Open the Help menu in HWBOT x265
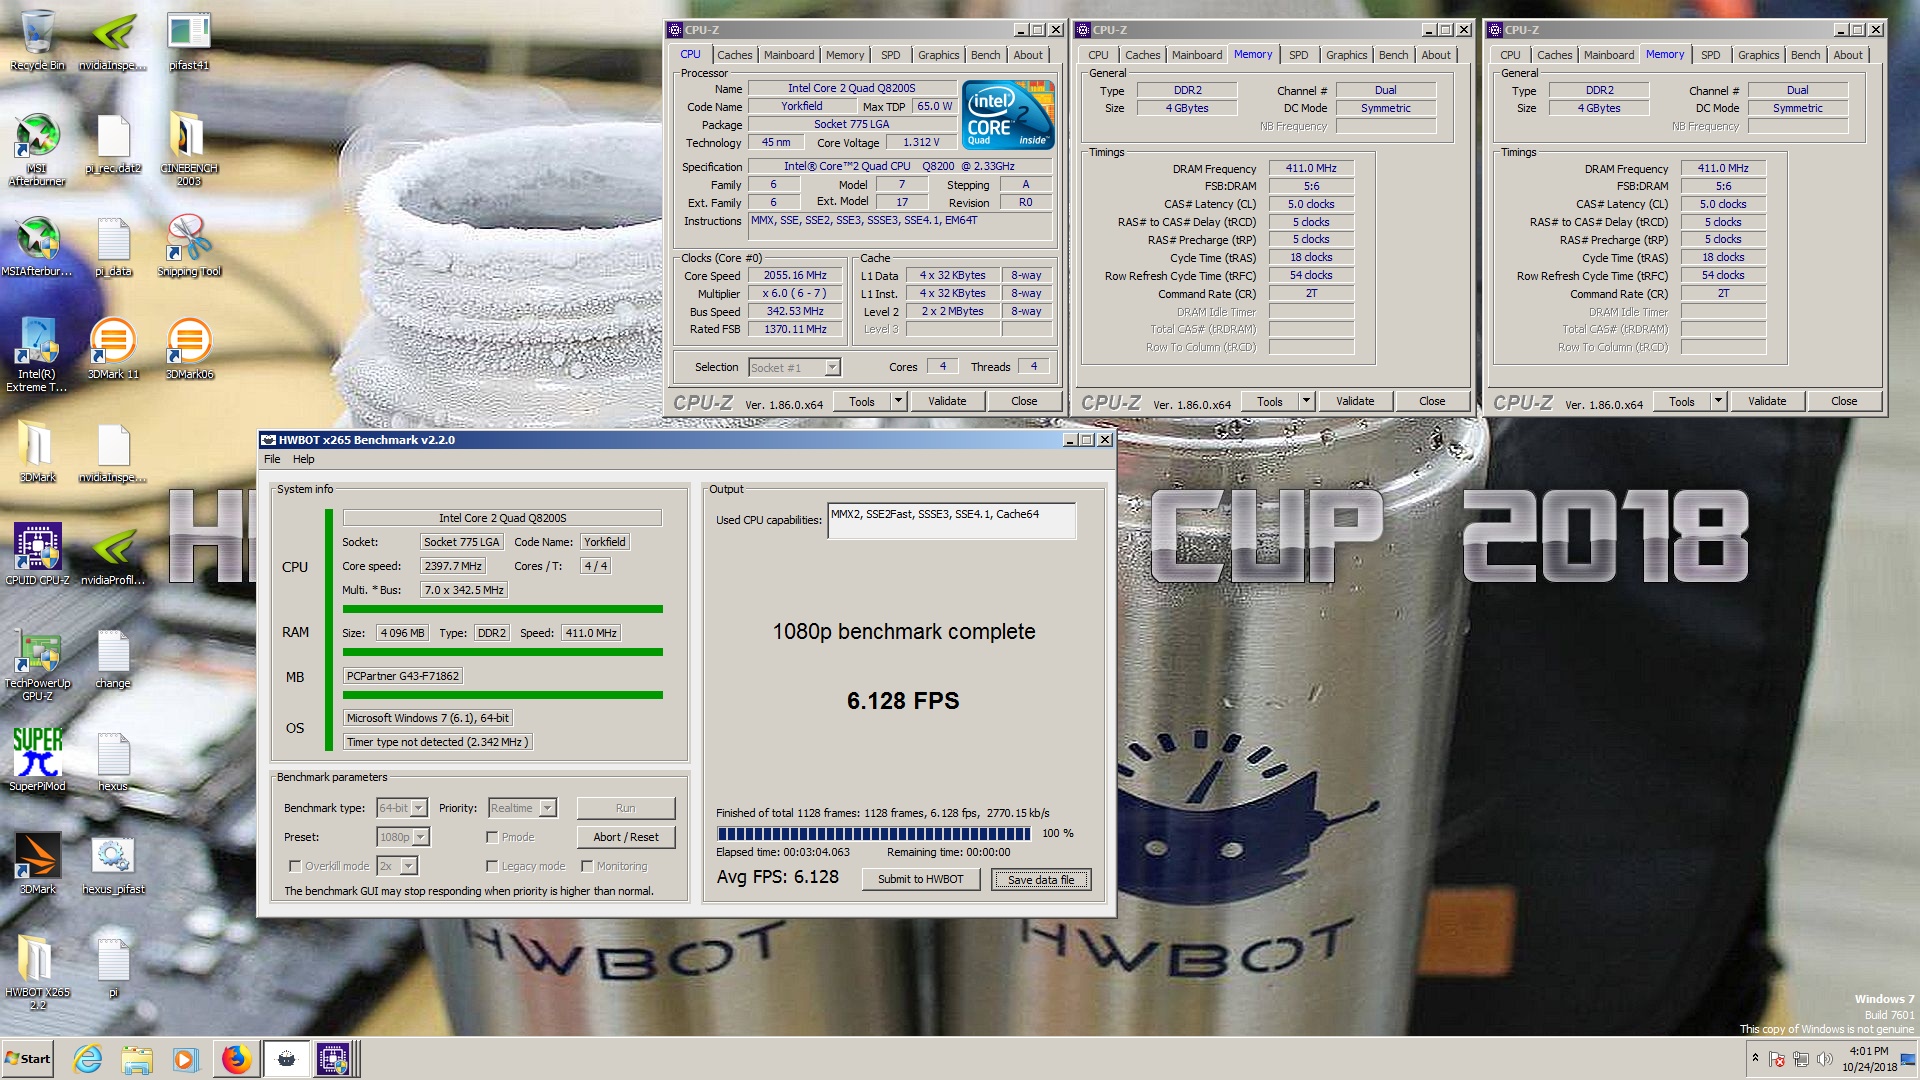The image size is (1920, 1080). tap(303, 459)
